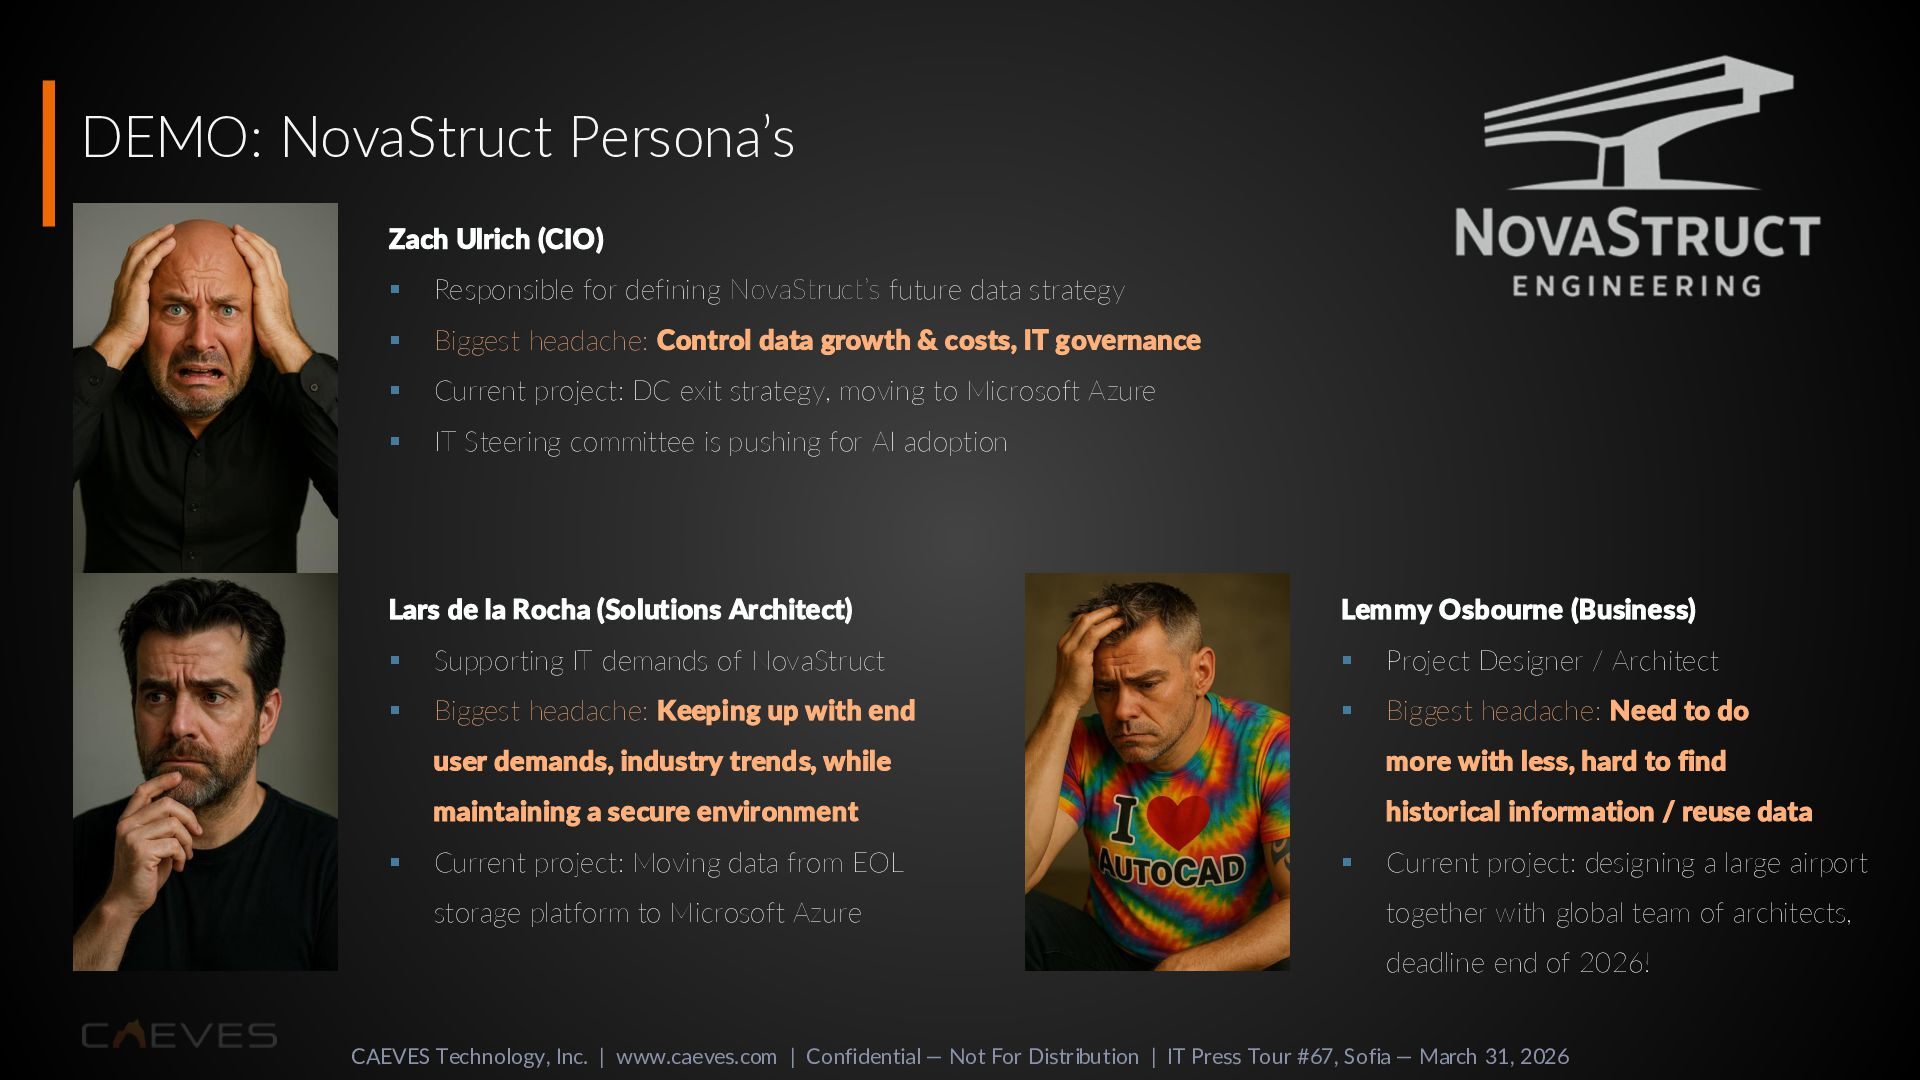The height and width of the screenshot is (1080, 1920).
Task: Click the "Lemmy Osbourne (Business)" heading
Action: point(1518,609)
